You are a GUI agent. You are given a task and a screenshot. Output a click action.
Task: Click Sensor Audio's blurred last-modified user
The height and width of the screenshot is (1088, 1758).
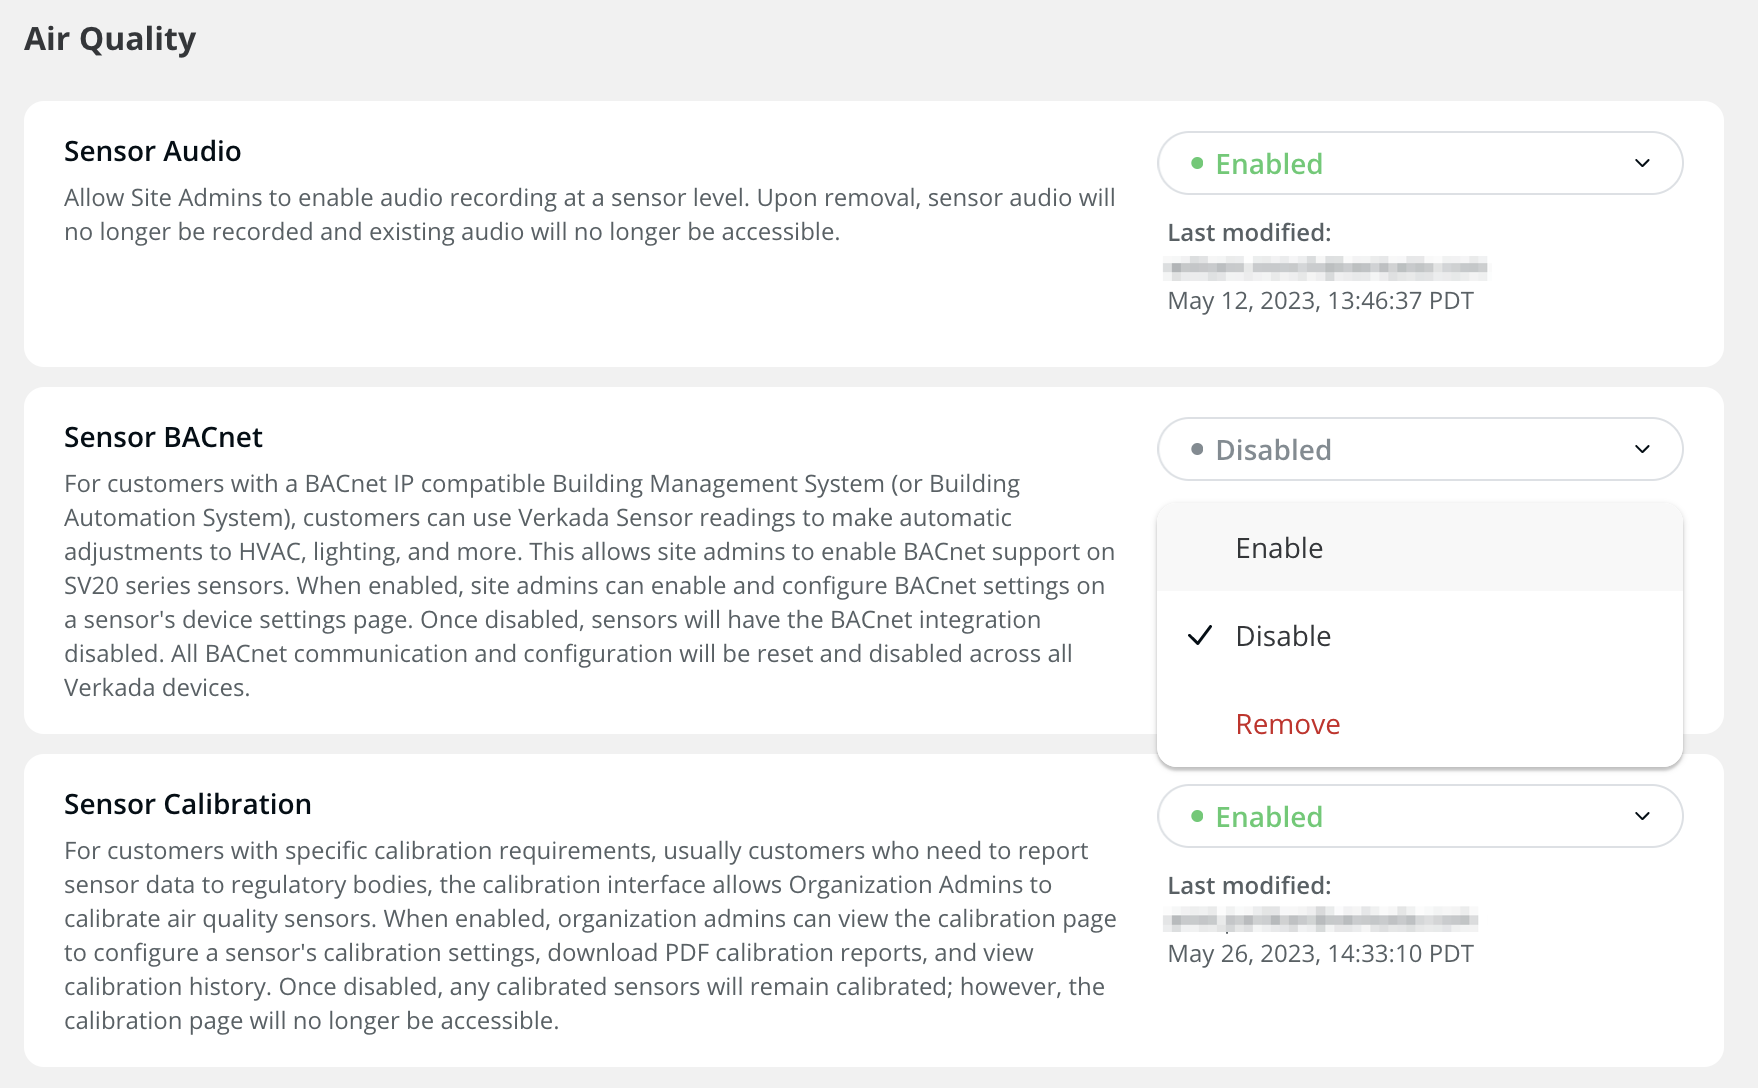point(1325,267)
